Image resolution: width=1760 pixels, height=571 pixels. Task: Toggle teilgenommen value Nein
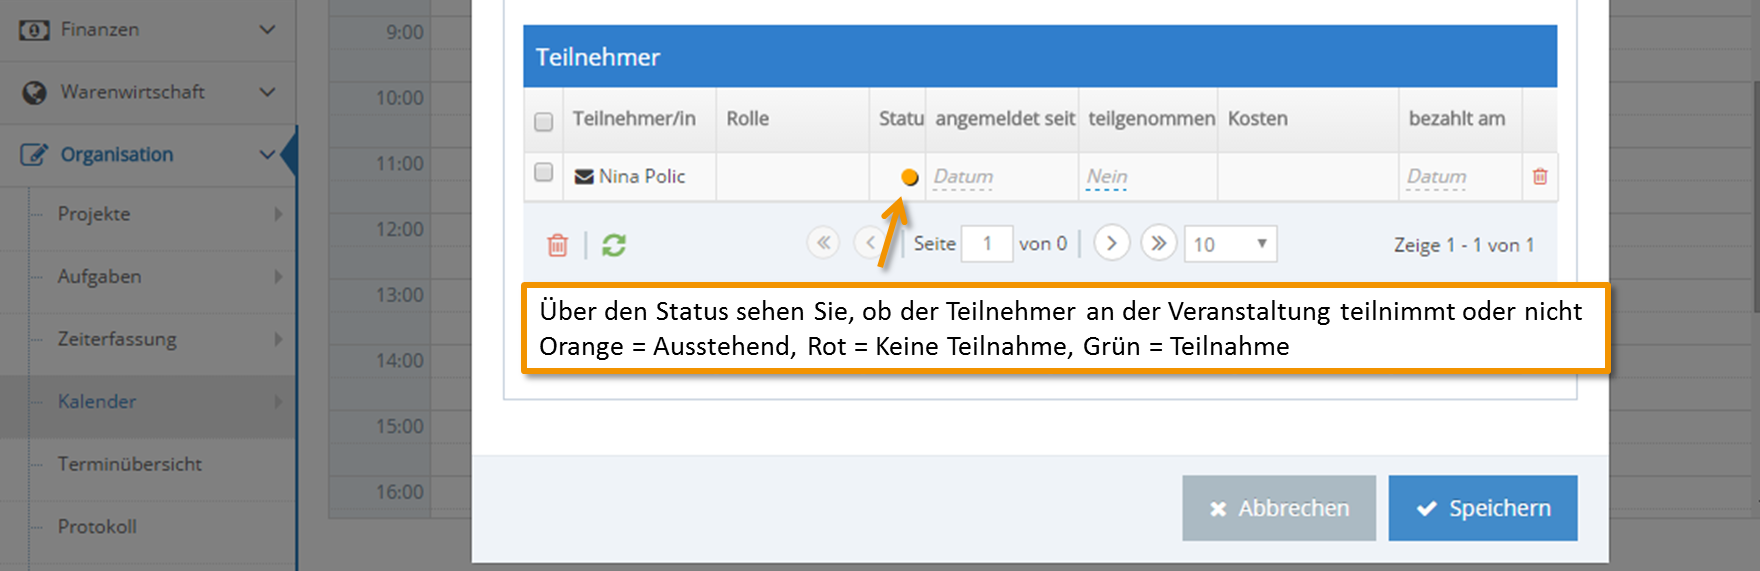pyautogui.click(x=1107, y=177)
